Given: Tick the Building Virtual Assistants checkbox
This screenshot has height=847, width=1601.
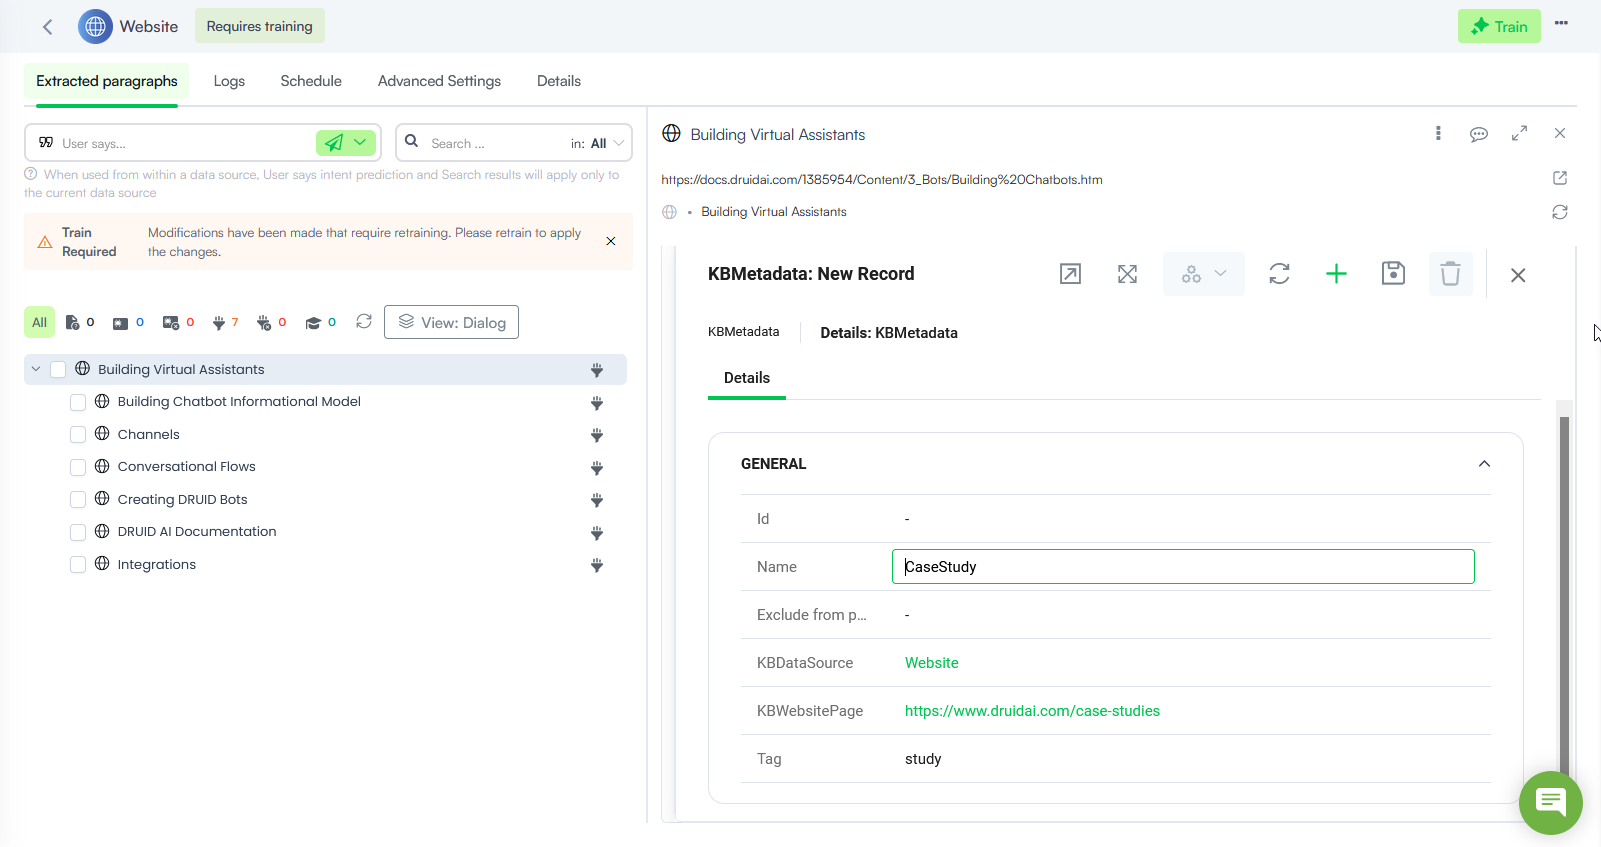Looking at the screenshot, I should (58, 369).
